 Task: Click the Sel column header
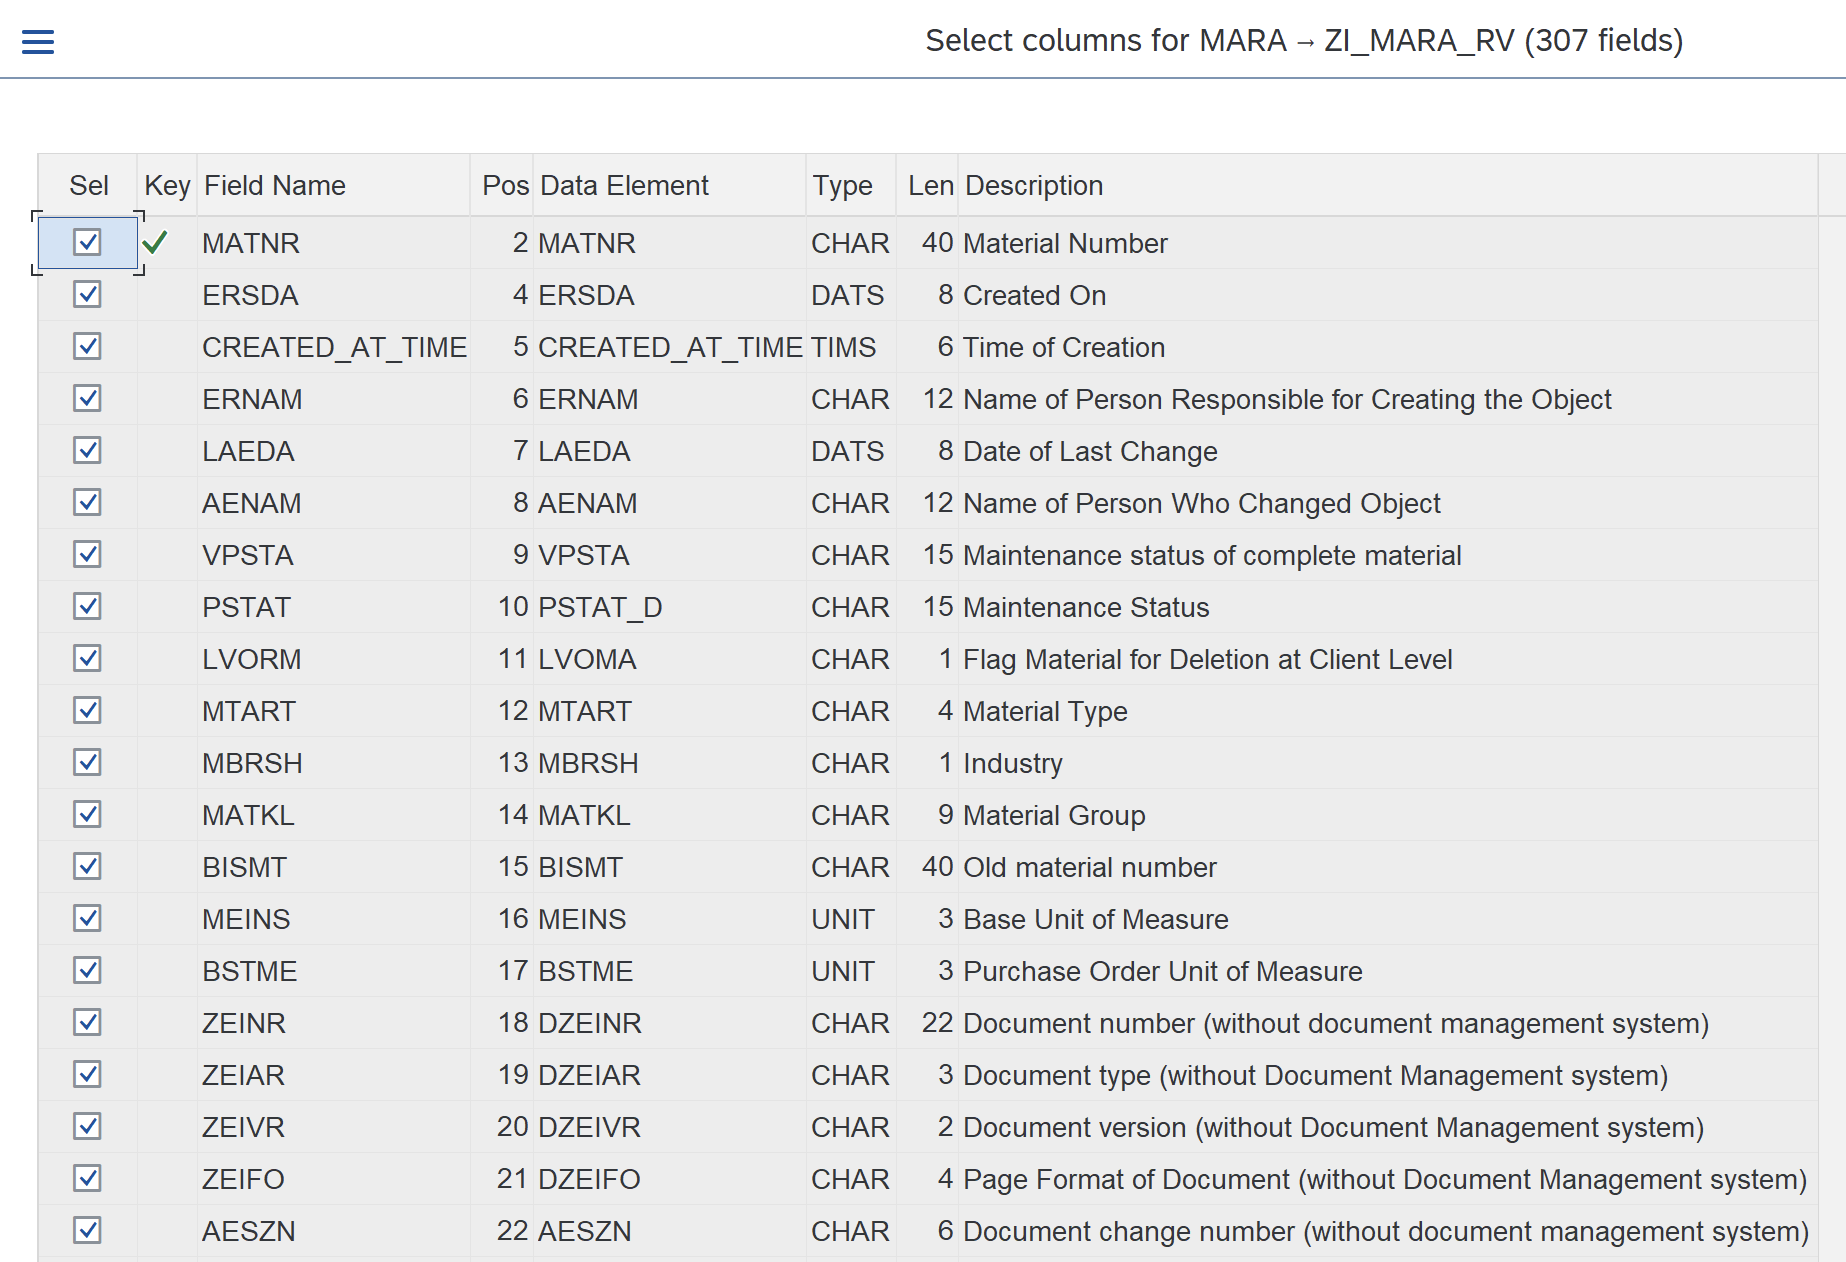point(88,186)
